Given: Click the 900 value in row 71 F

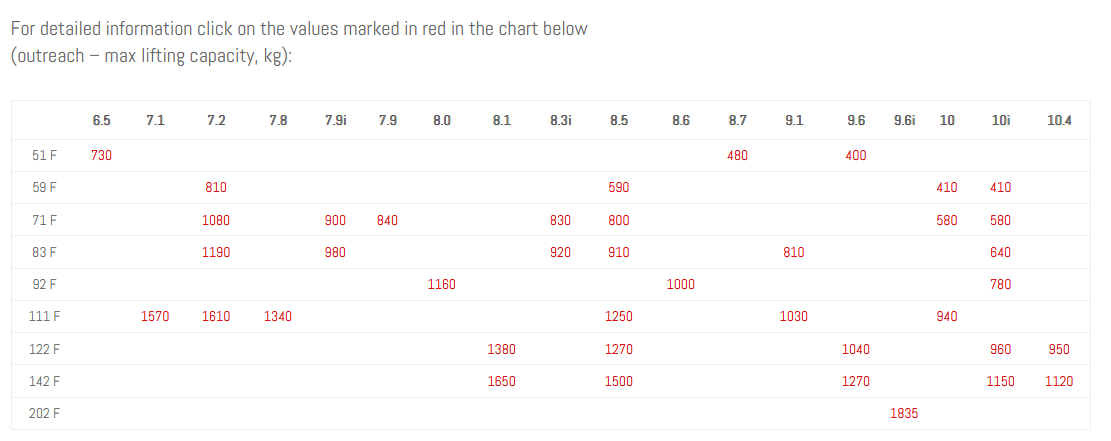Looking at the screenshot, I should [x=335, y=220].
